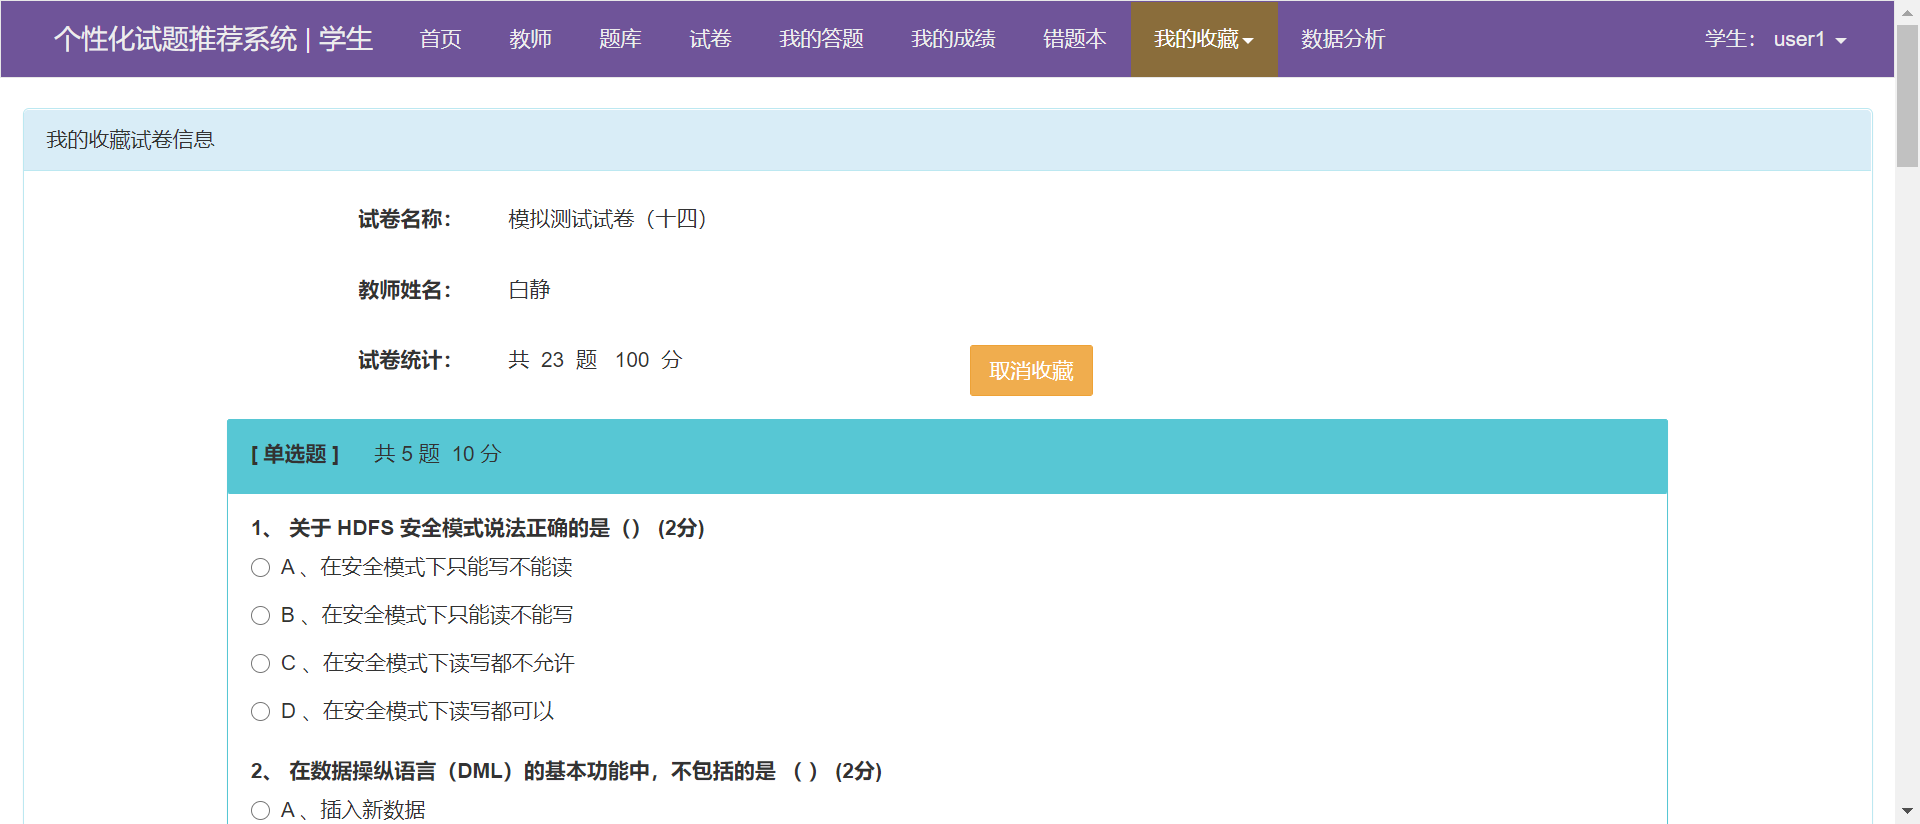The image size is (1920, 824).
Task: Click the 试卷统计 label
Action: point(405,360)
